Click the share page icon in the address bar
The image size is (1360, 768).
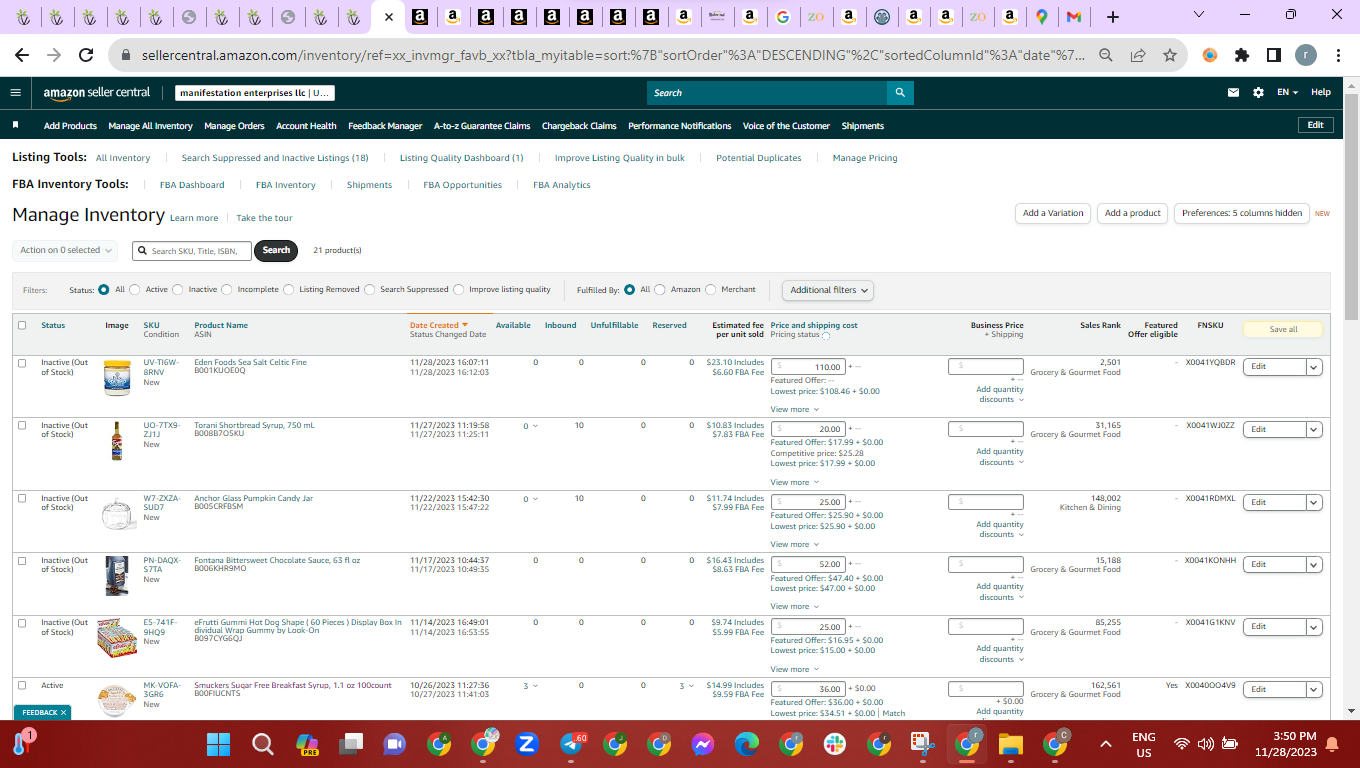tap(1138, 56)
